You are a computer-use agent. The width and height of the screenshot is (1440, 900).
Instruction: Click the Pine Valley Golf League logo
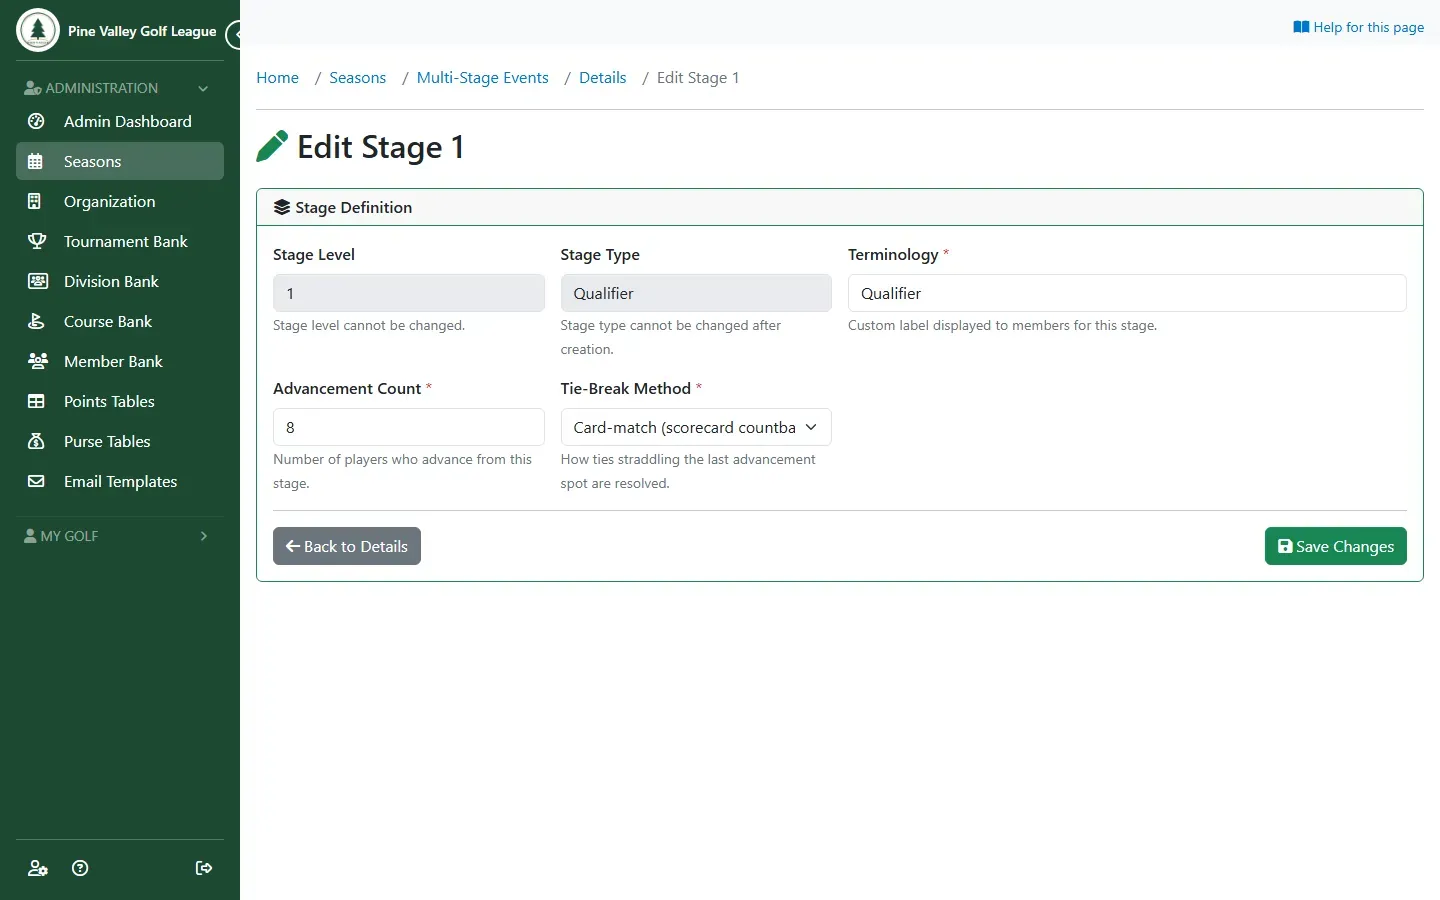38,30
